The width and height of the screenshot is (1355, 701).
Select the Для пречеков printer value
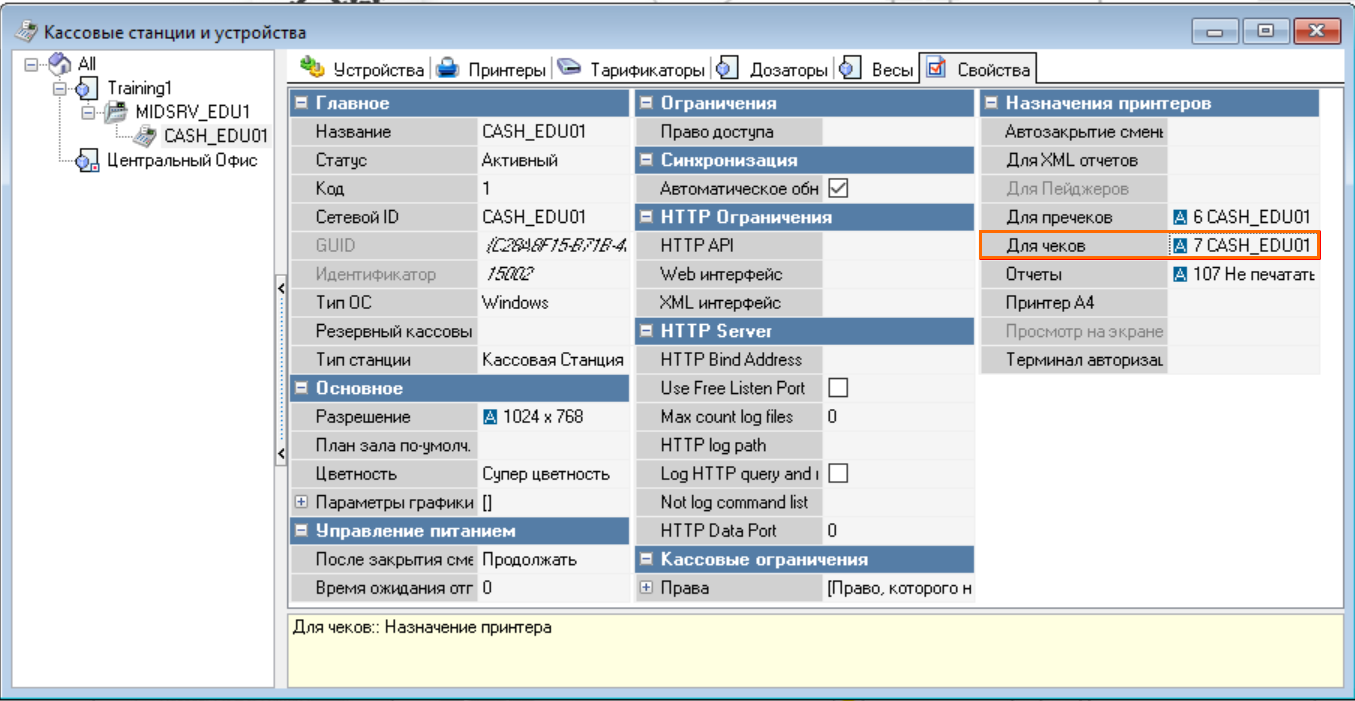pos(1244,217)
